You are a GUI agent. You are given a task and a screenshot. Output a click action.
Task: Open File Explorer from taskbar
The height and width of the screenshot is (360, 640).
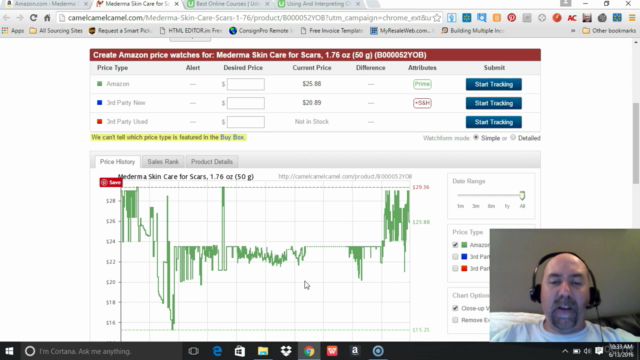click(x=263, y=351)
